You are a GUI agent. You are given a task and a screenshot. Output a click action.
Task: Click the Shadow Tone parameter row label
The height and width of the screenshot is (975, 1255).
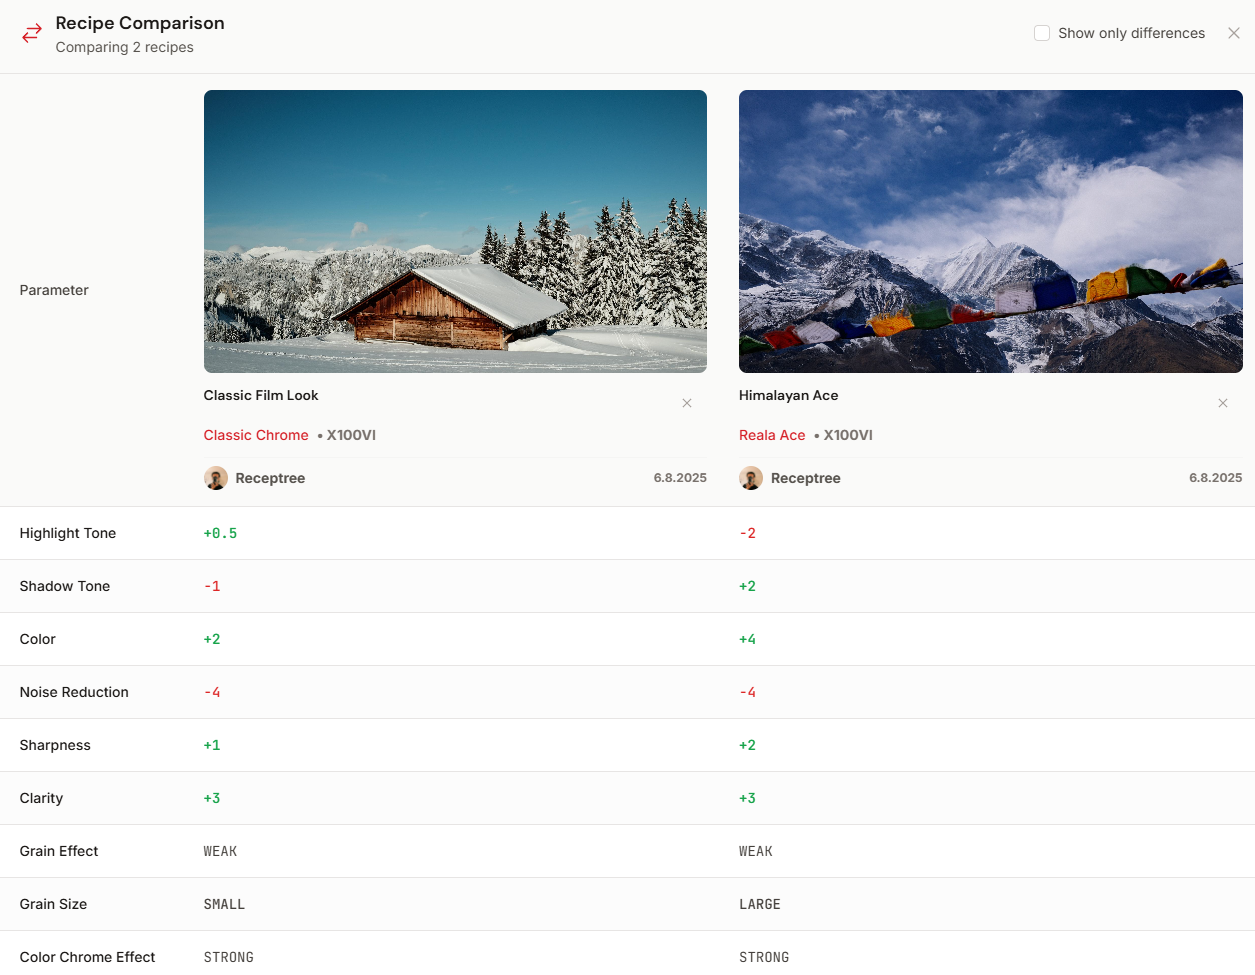[x=65, y=586]
